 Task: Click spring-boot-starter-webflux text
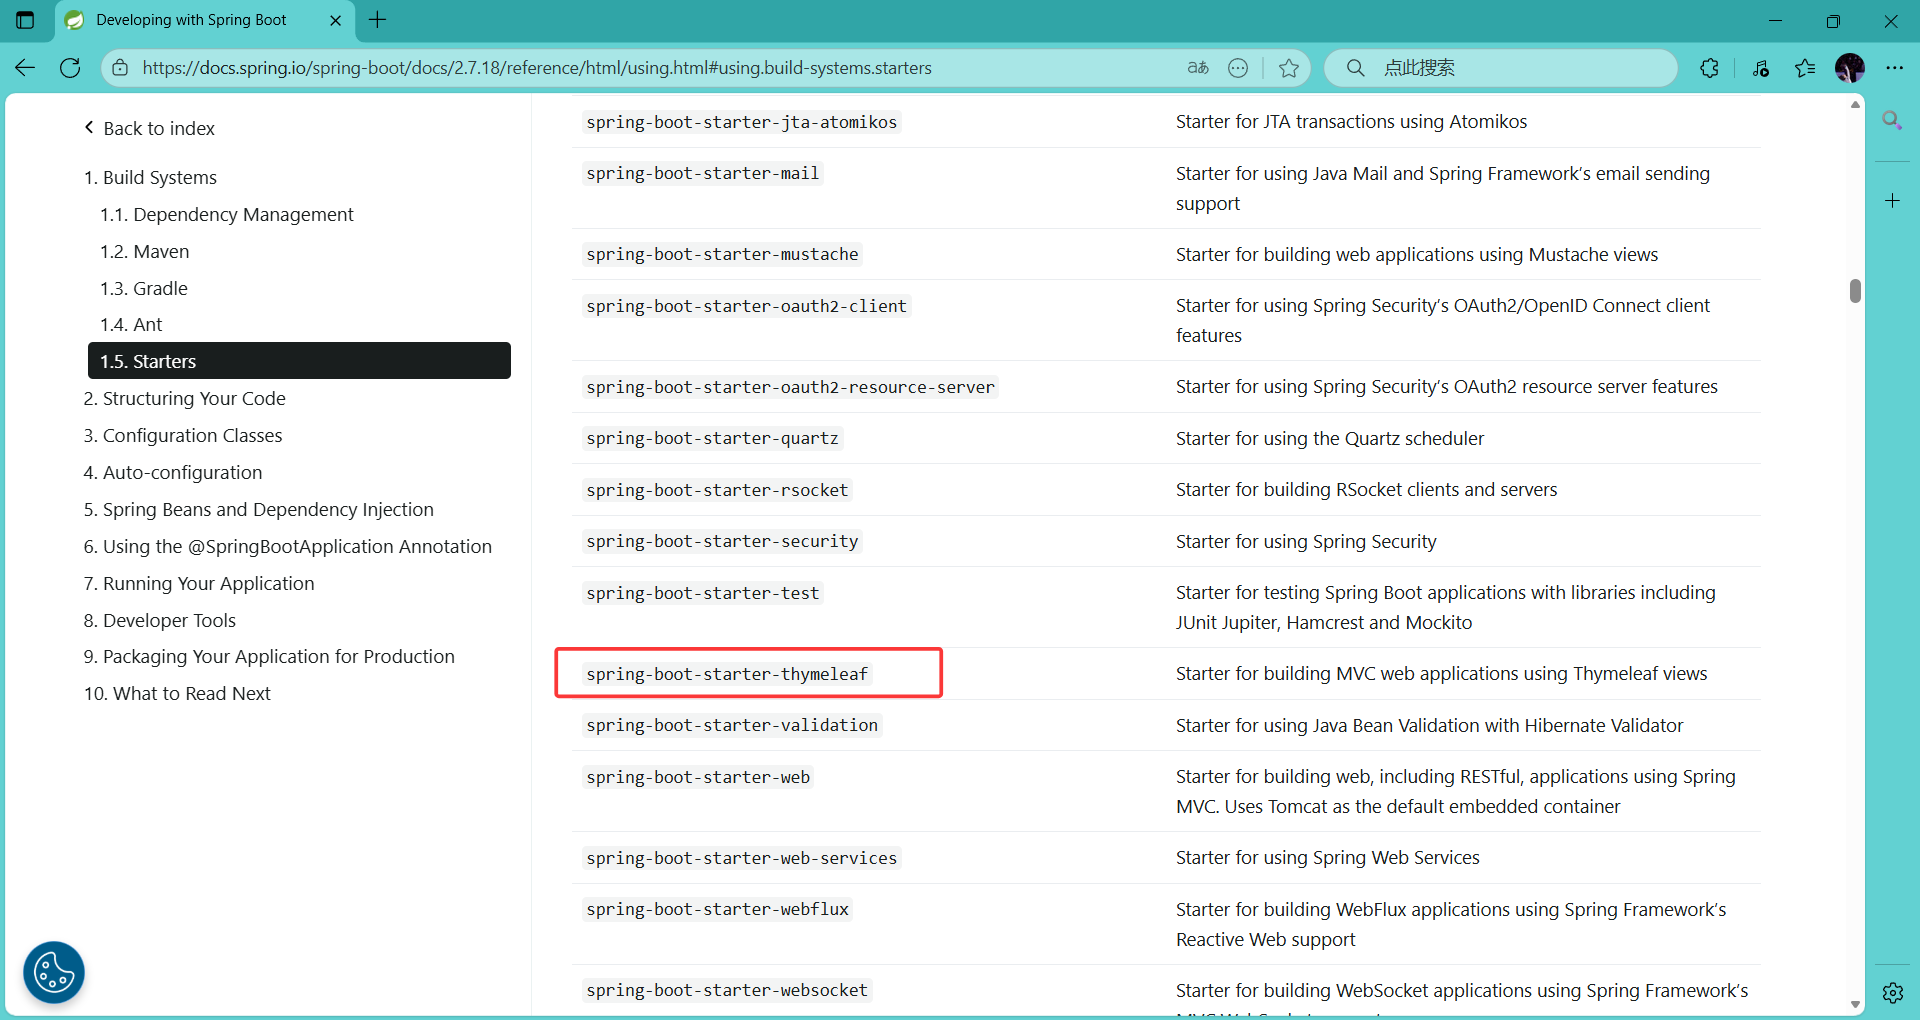pyautogui.click(x=717, y=909)
